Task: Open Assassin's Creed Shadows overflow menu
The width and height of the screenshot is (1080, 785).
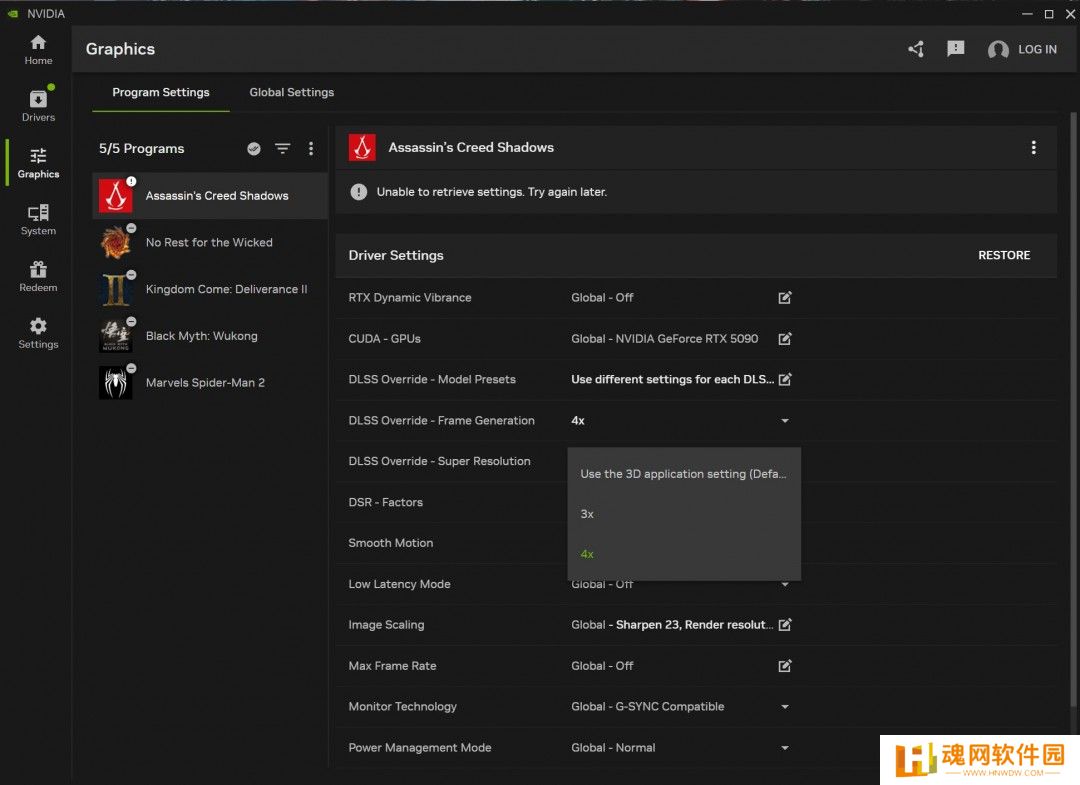Action: 1033,147
